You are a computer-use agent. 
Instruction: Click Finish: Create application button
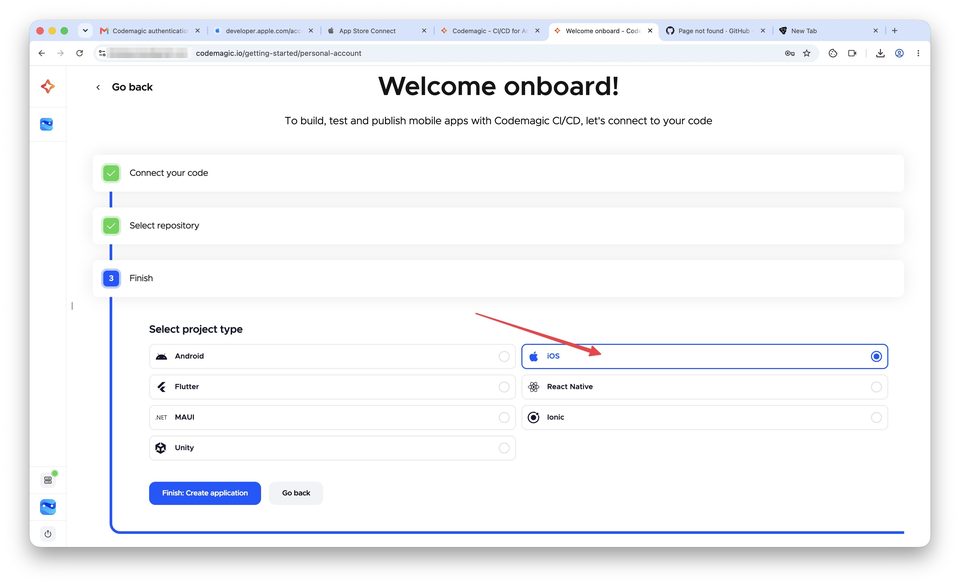click(205, 494)
